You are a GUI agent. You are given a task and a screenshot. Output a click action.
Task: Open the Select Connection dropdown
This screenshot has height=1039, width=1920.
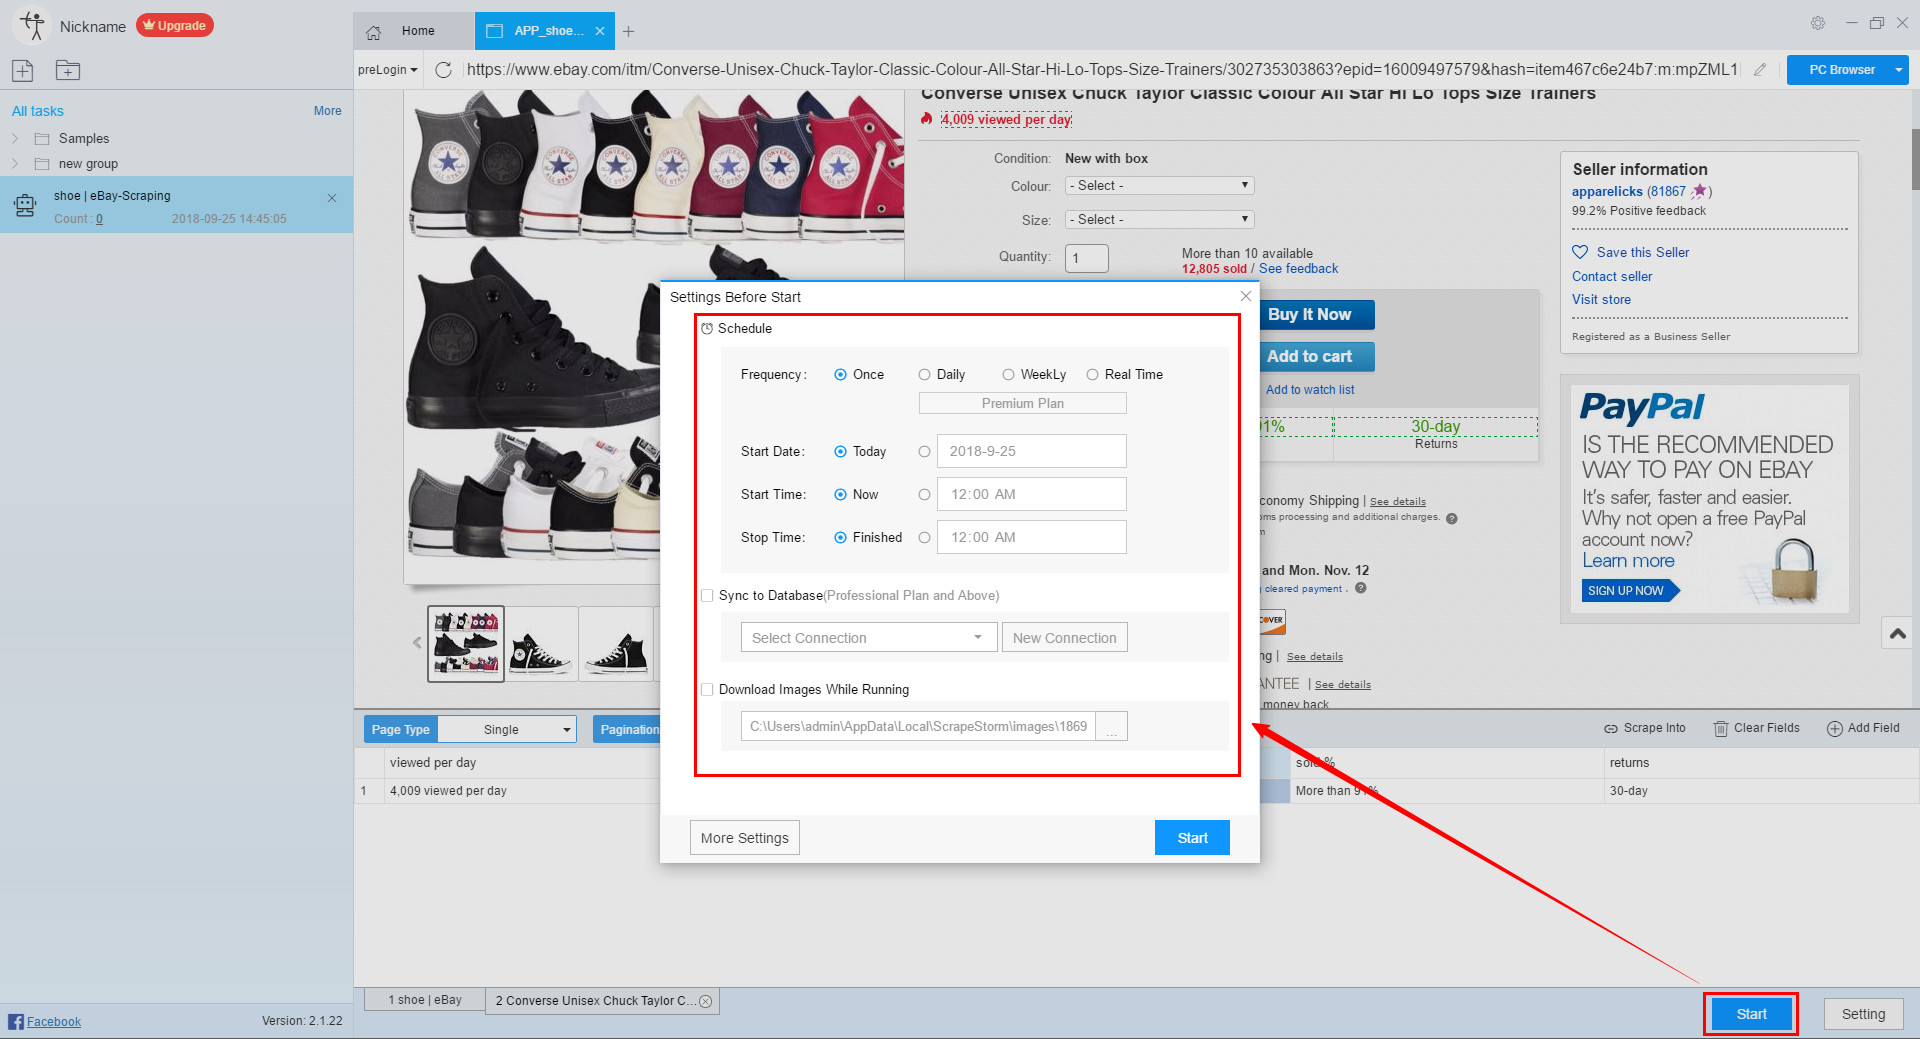pyautogui.click(x=869, y=637)
